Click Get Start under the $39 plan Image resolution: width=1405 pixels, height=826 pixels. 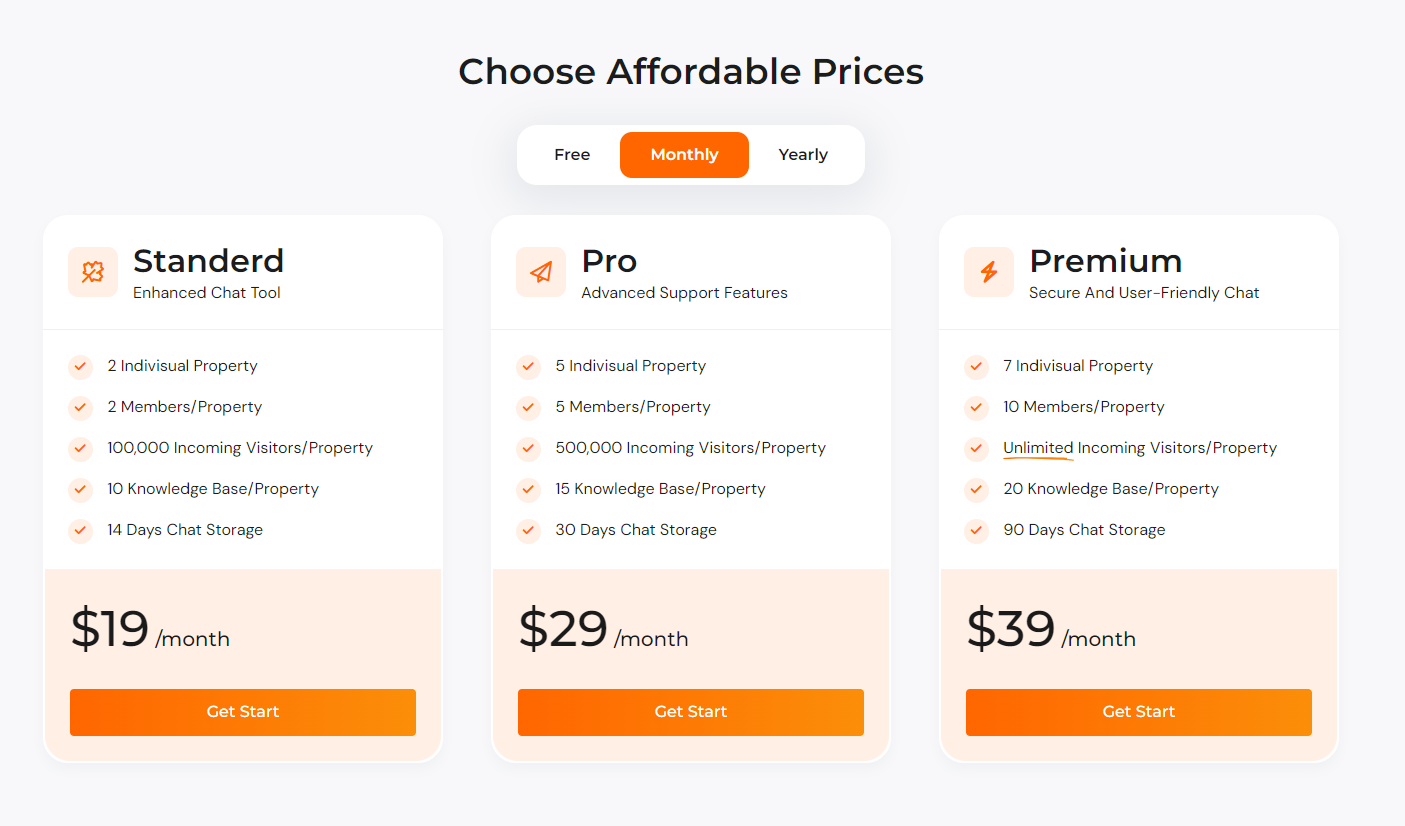pos(1139,712)
